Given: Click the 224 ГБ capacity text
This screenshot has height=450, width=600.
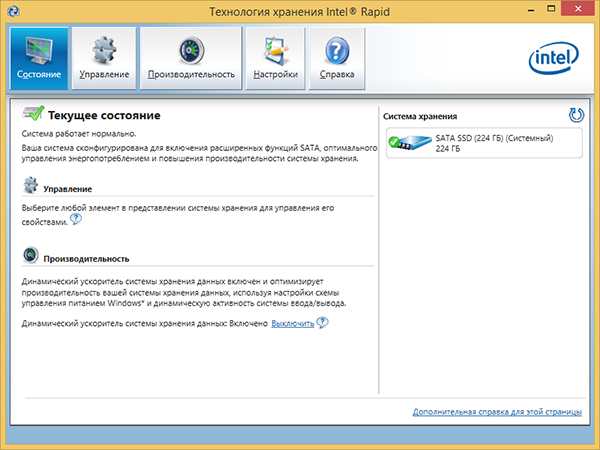Looking at the screenshot, I should click(447, 148).
